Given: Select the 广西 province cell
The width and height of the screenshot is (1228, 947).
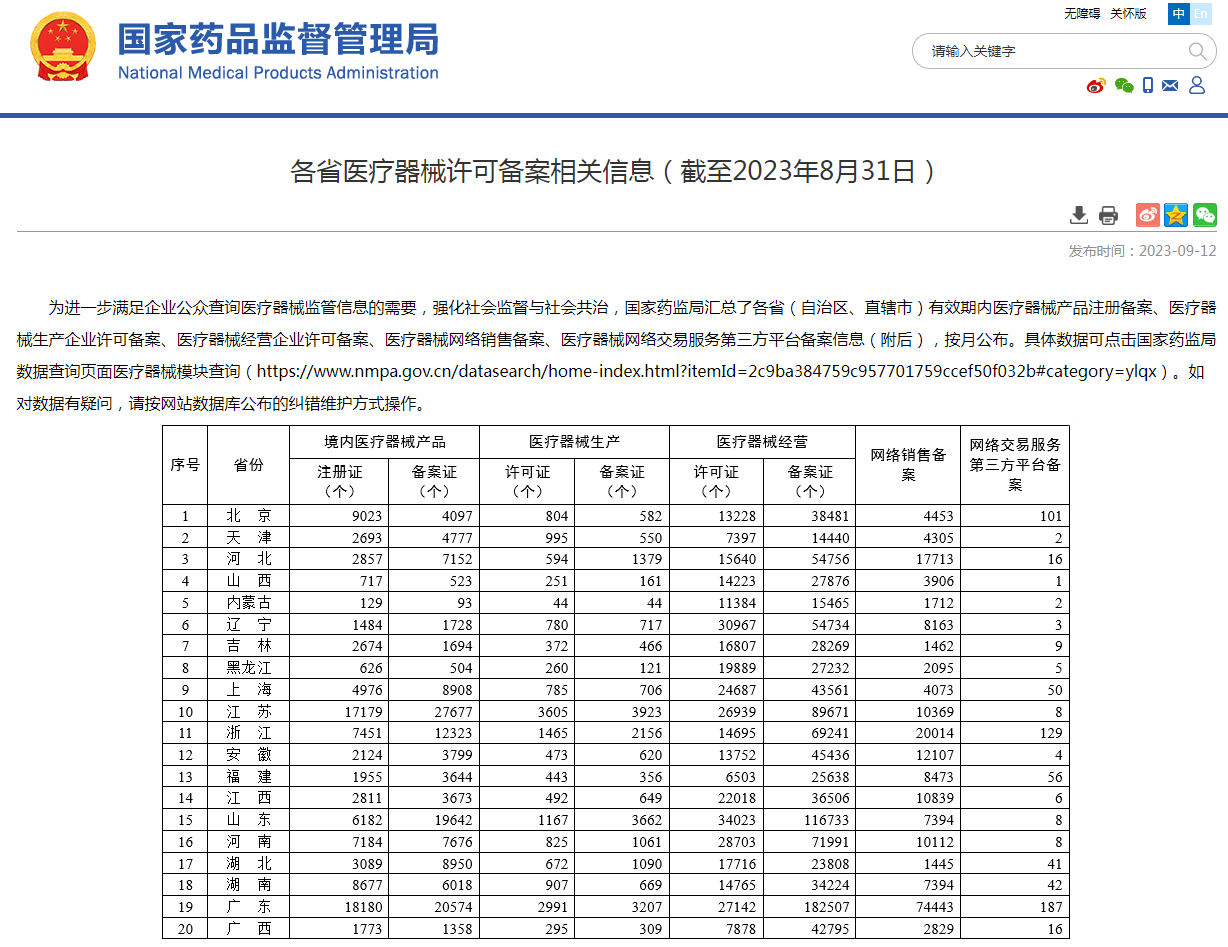Looking at the screenshot, I should click(249, 929).
